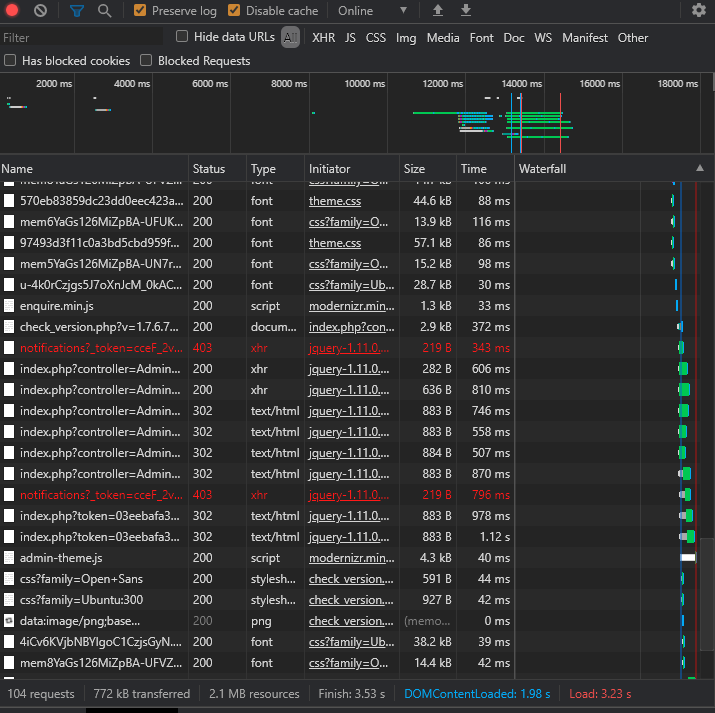
Task: Open Network settings gear
Action: click(698, 11)
